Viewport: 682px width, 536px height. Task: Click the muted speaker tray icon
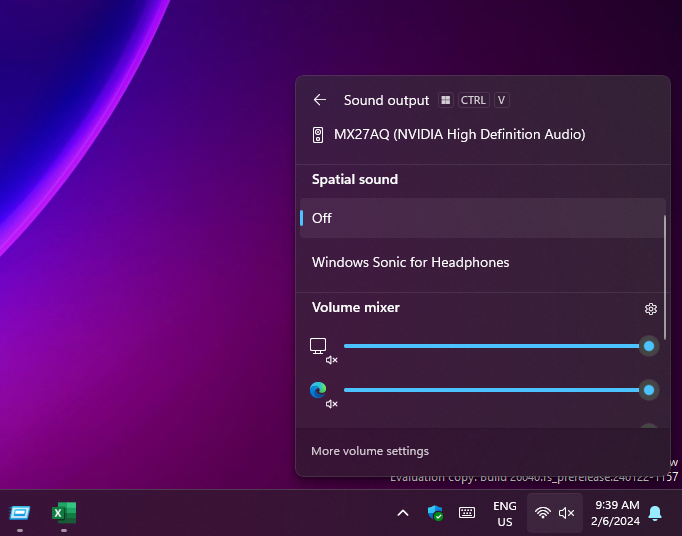[567, 513]
